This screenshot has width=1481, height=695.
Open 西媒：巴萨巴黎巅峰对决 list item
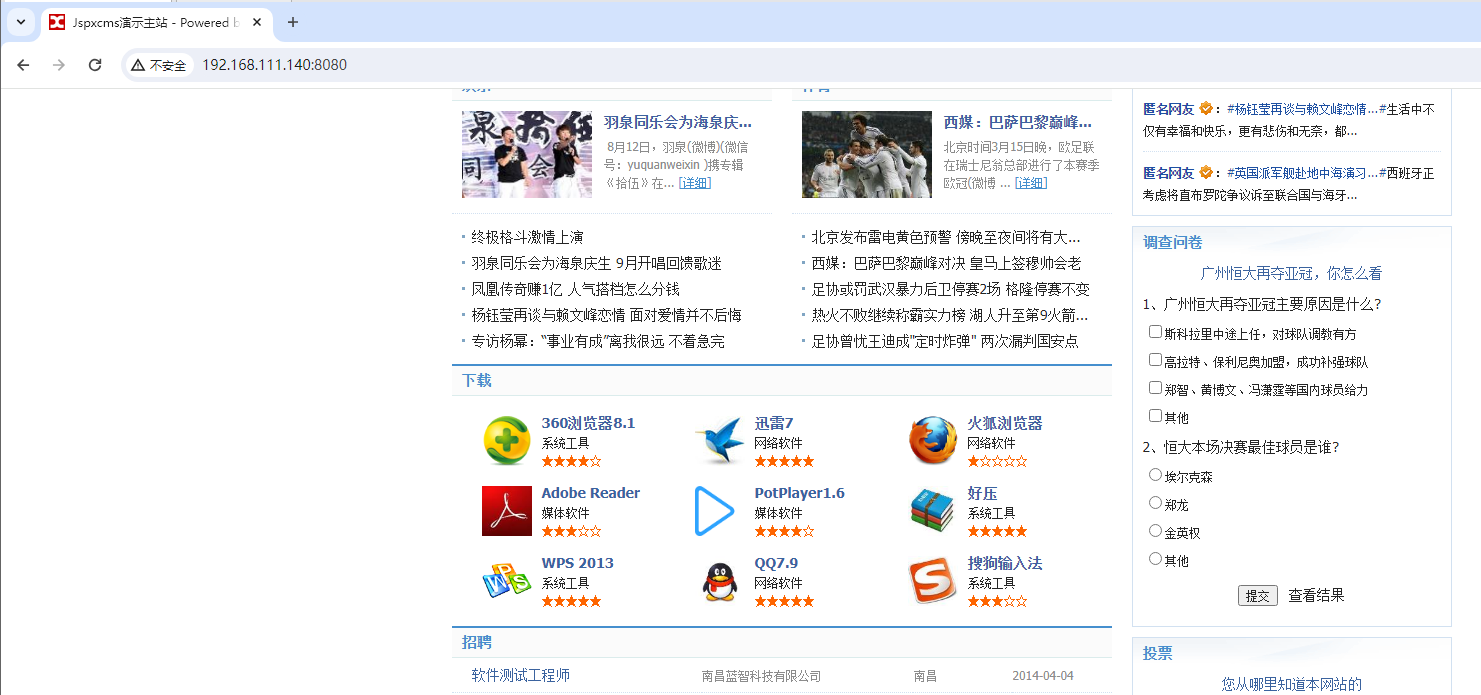[x=946, y=263]
